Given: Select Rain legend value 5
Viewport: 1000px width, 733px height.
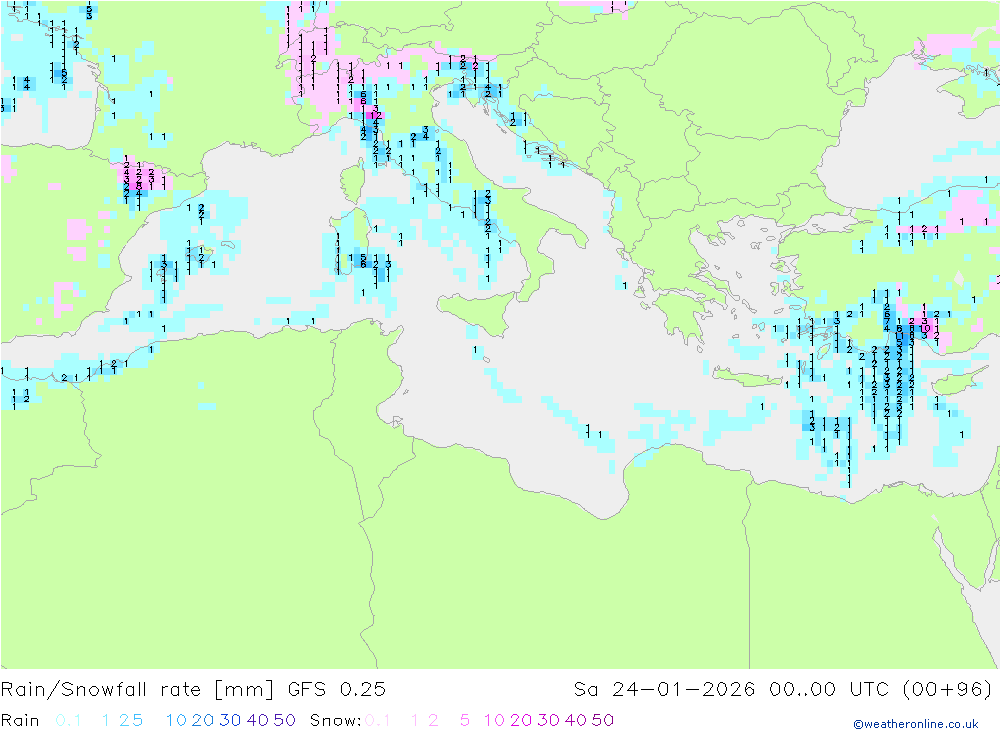Looking at the screenshot, I should 136,720.
